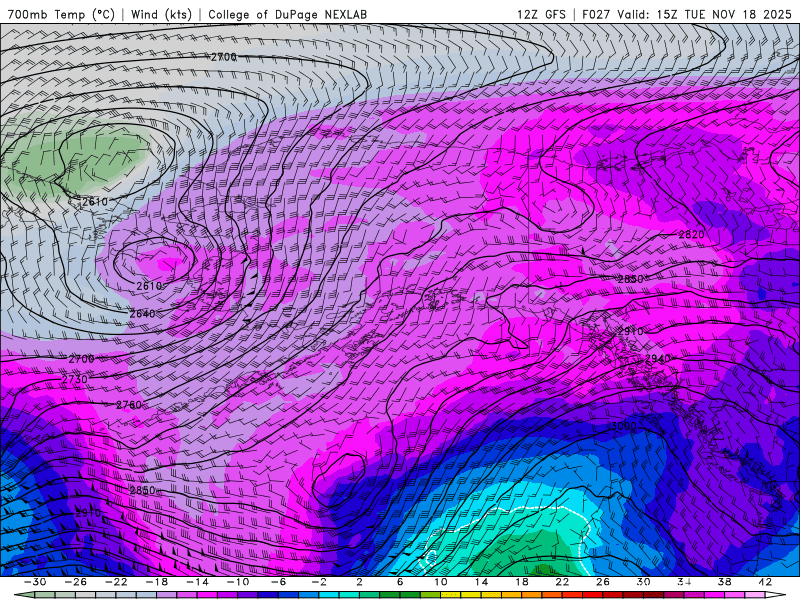Image resolution: width=800 pixels, height=600 pixels.
Task: Click the 2850 contour label just below 2820
Action: (631, 279)
